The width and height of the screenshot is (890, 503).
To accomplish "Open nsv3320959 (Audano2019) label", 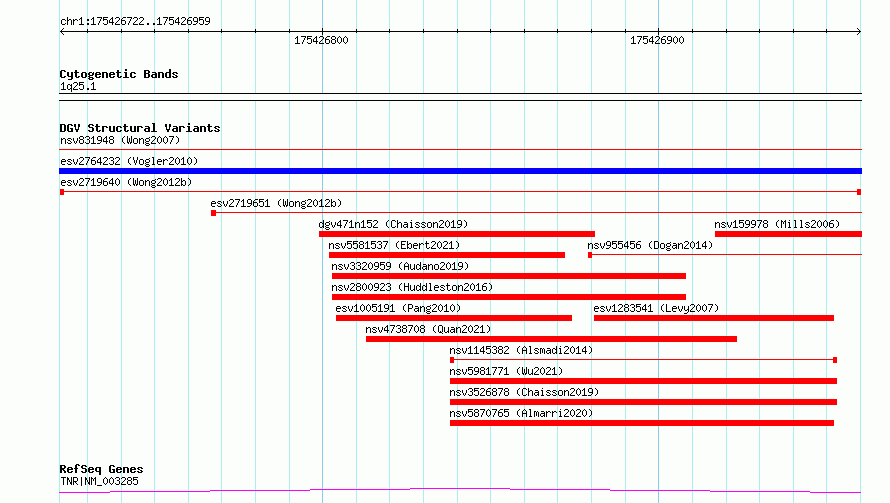I will [x=400, y=266].
